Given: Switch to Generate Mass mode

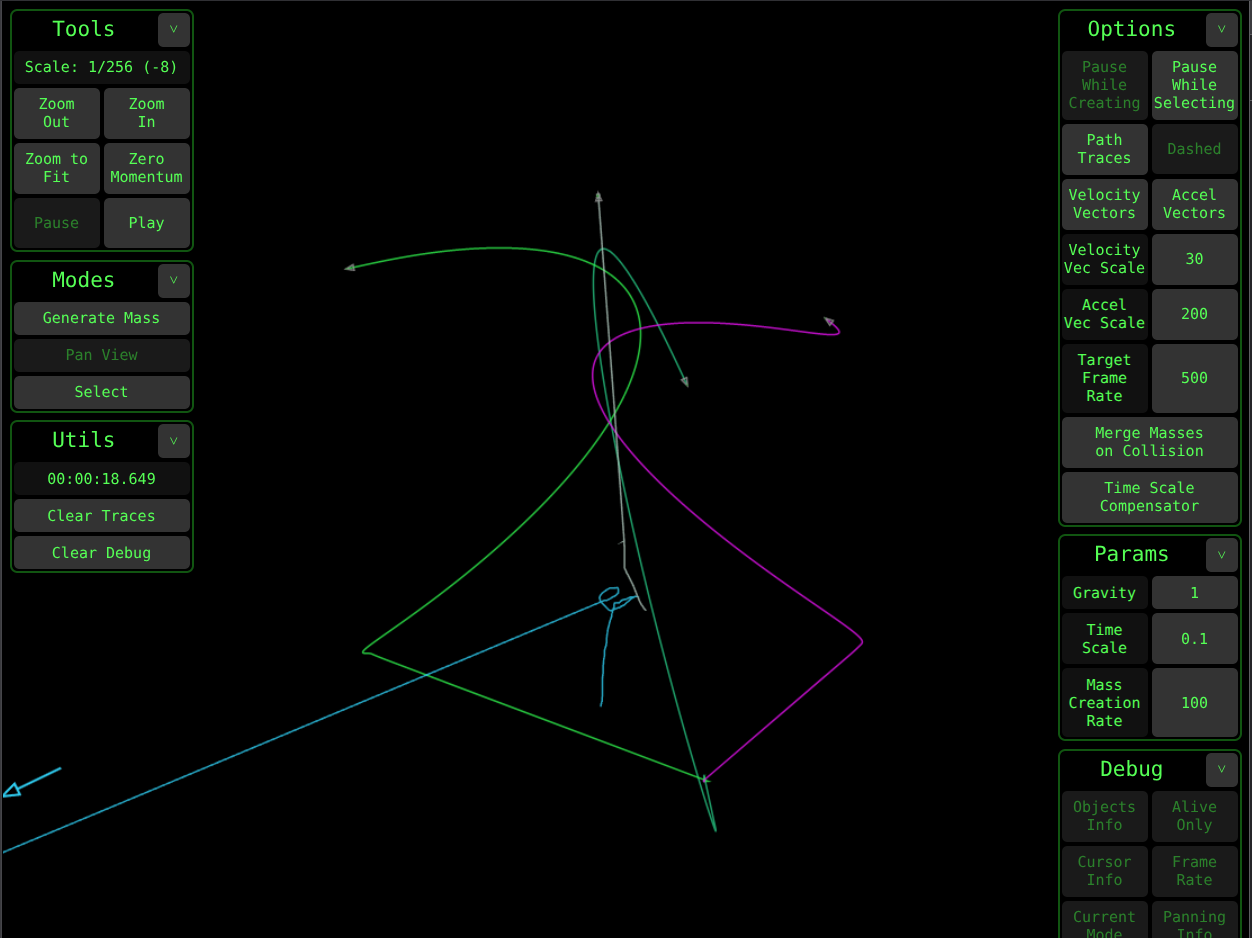Looking at the screenshot, I should coord(102,318).
